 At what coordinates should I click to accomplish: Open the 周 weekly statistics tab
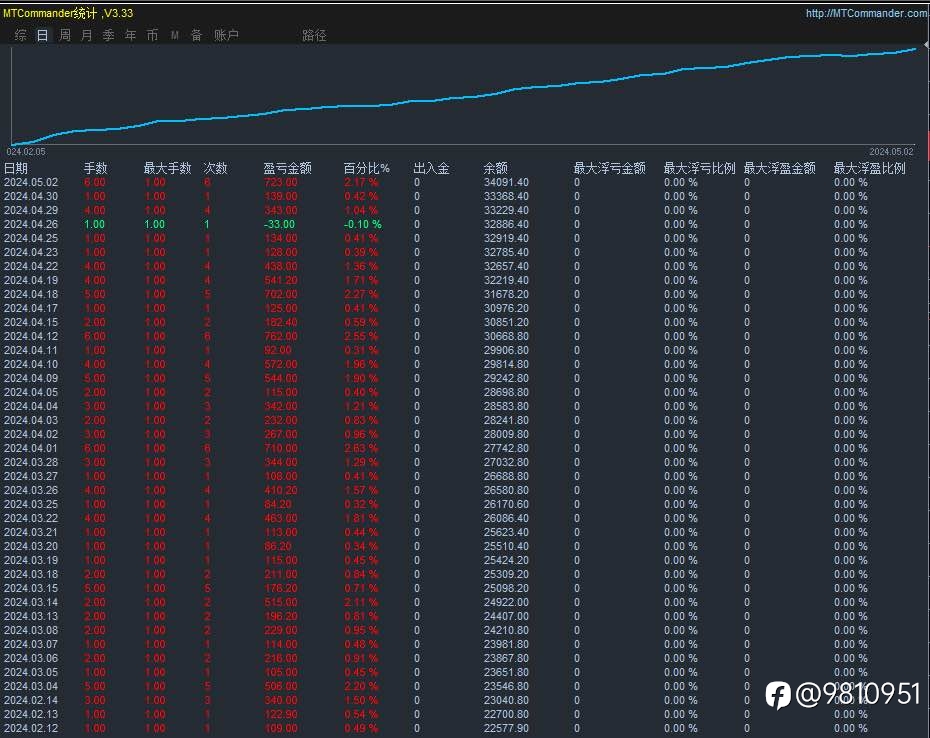pos(65,35)
